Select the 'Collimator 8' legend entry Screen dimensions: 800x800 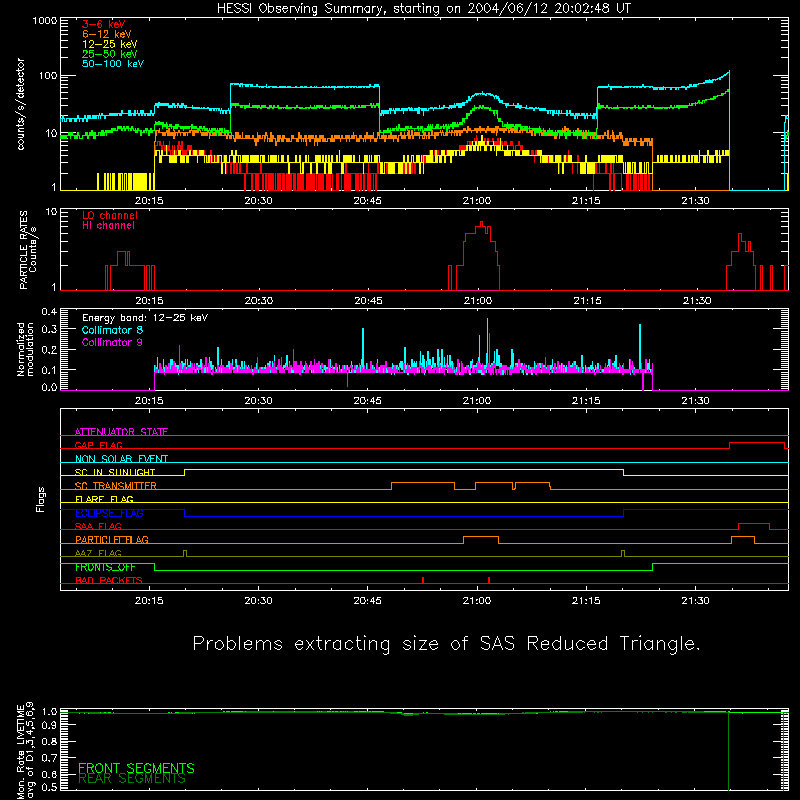pos(112,330)
